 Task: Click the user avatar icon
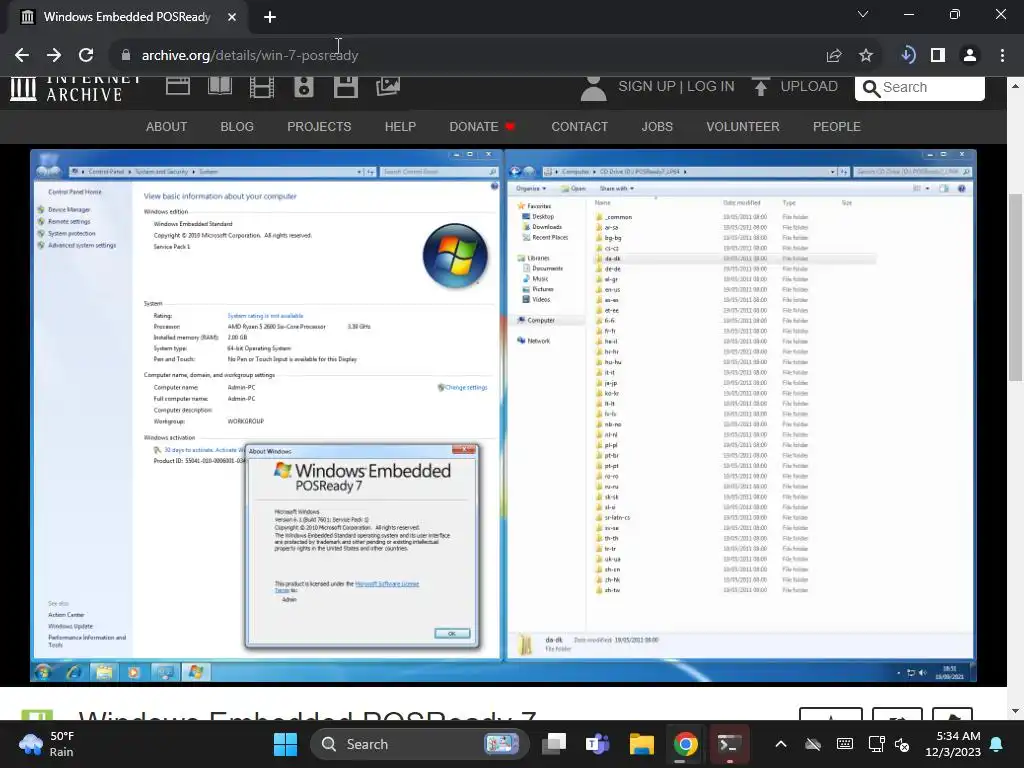pyautogui.click(x=594, y=88)
